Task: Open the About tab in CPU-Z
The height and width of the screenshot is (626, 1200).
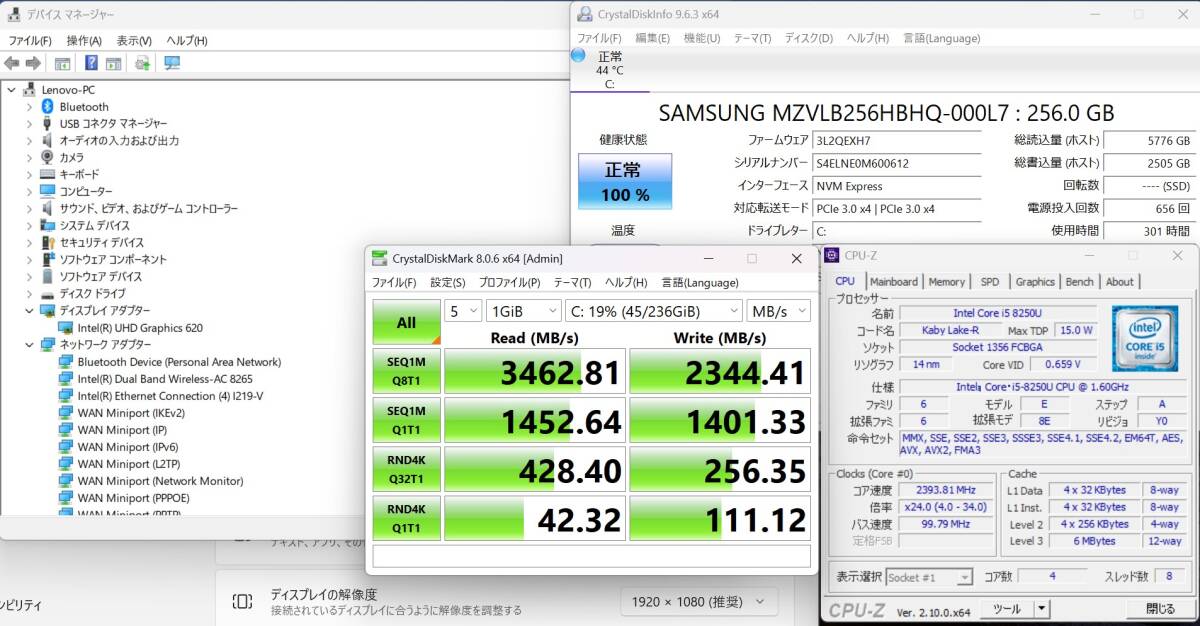Action: (x=1119, y=282)
